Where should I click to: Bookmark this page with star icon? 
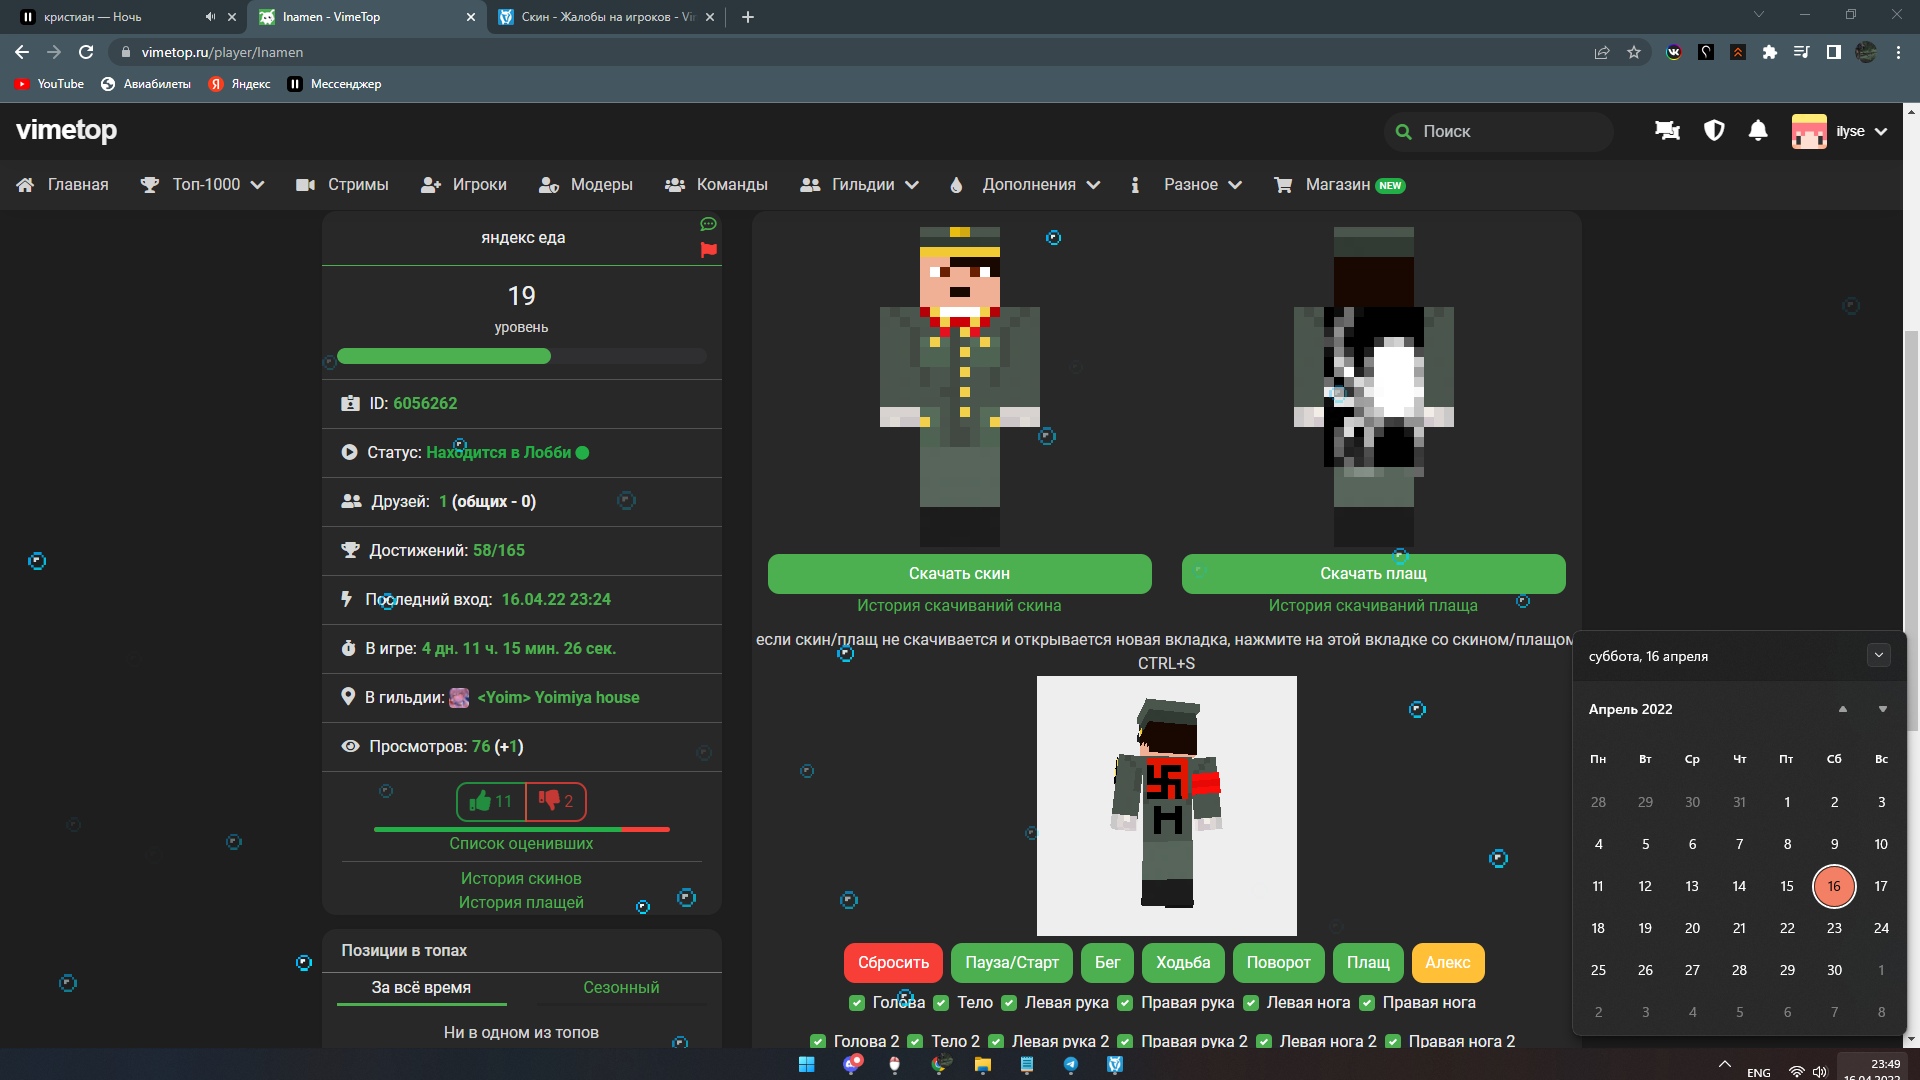click(1634, 52)
